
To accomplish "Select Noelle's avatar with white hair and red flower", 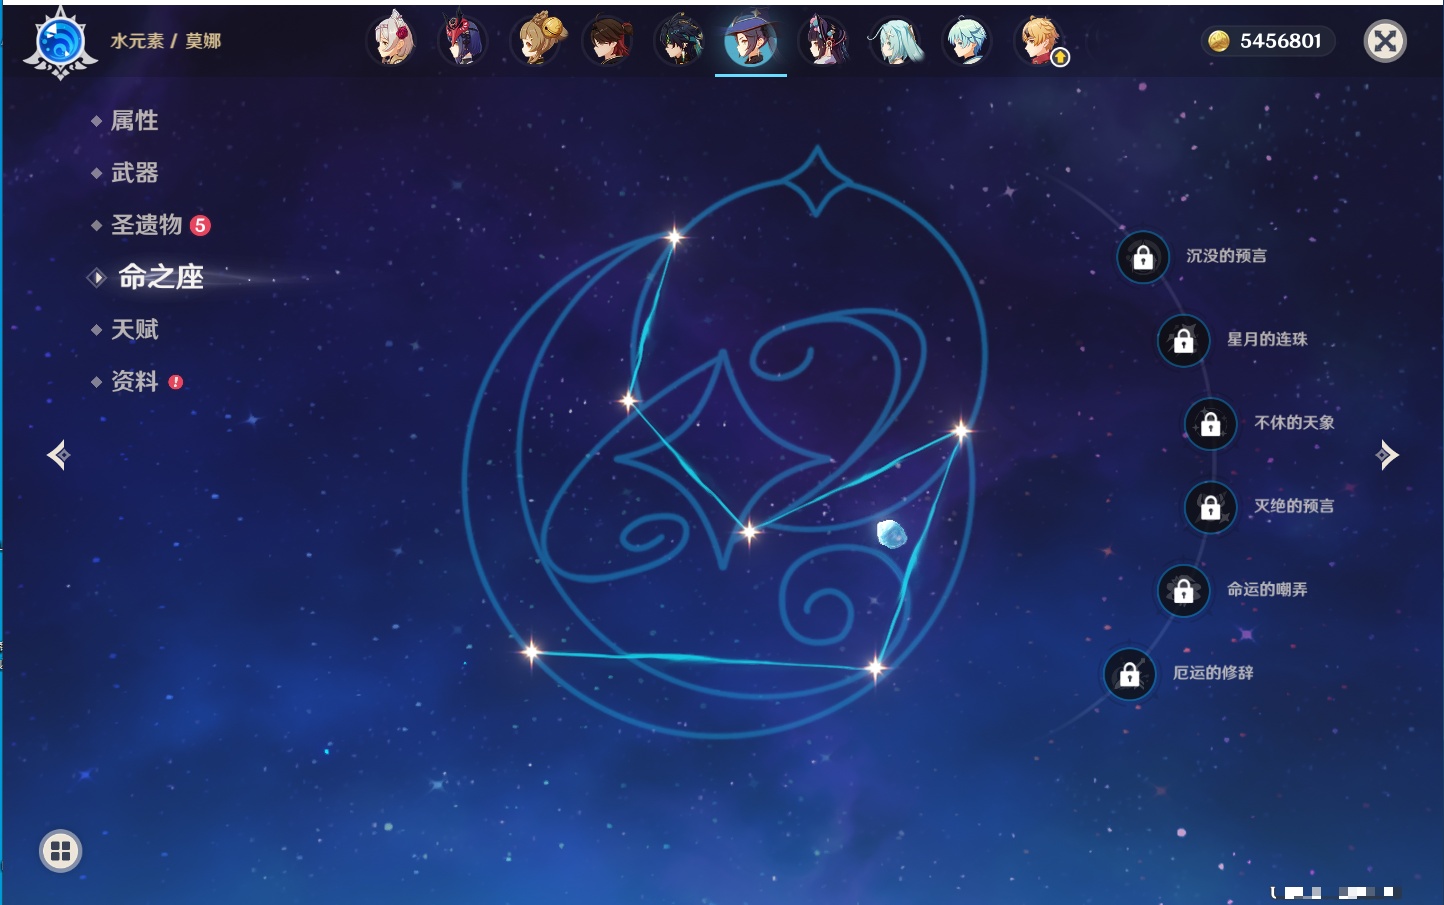I will (392, 41).
